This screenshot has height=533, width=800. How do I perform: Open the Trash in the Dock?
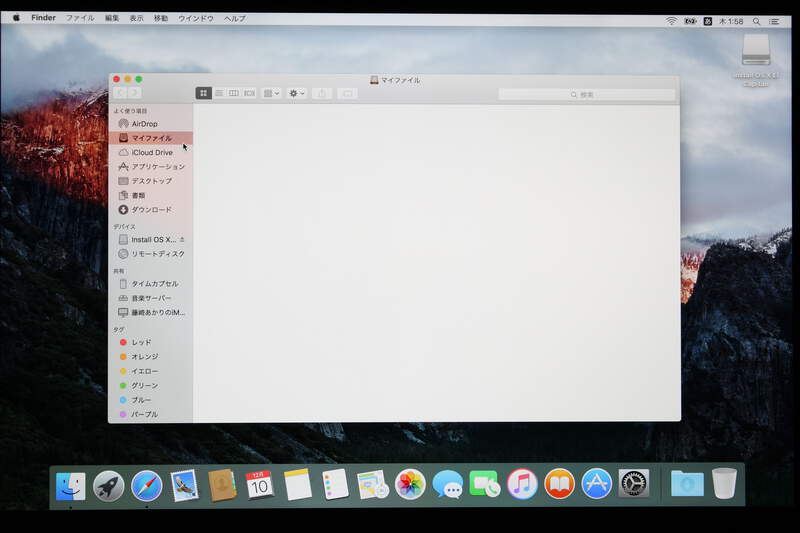(724, 484)
